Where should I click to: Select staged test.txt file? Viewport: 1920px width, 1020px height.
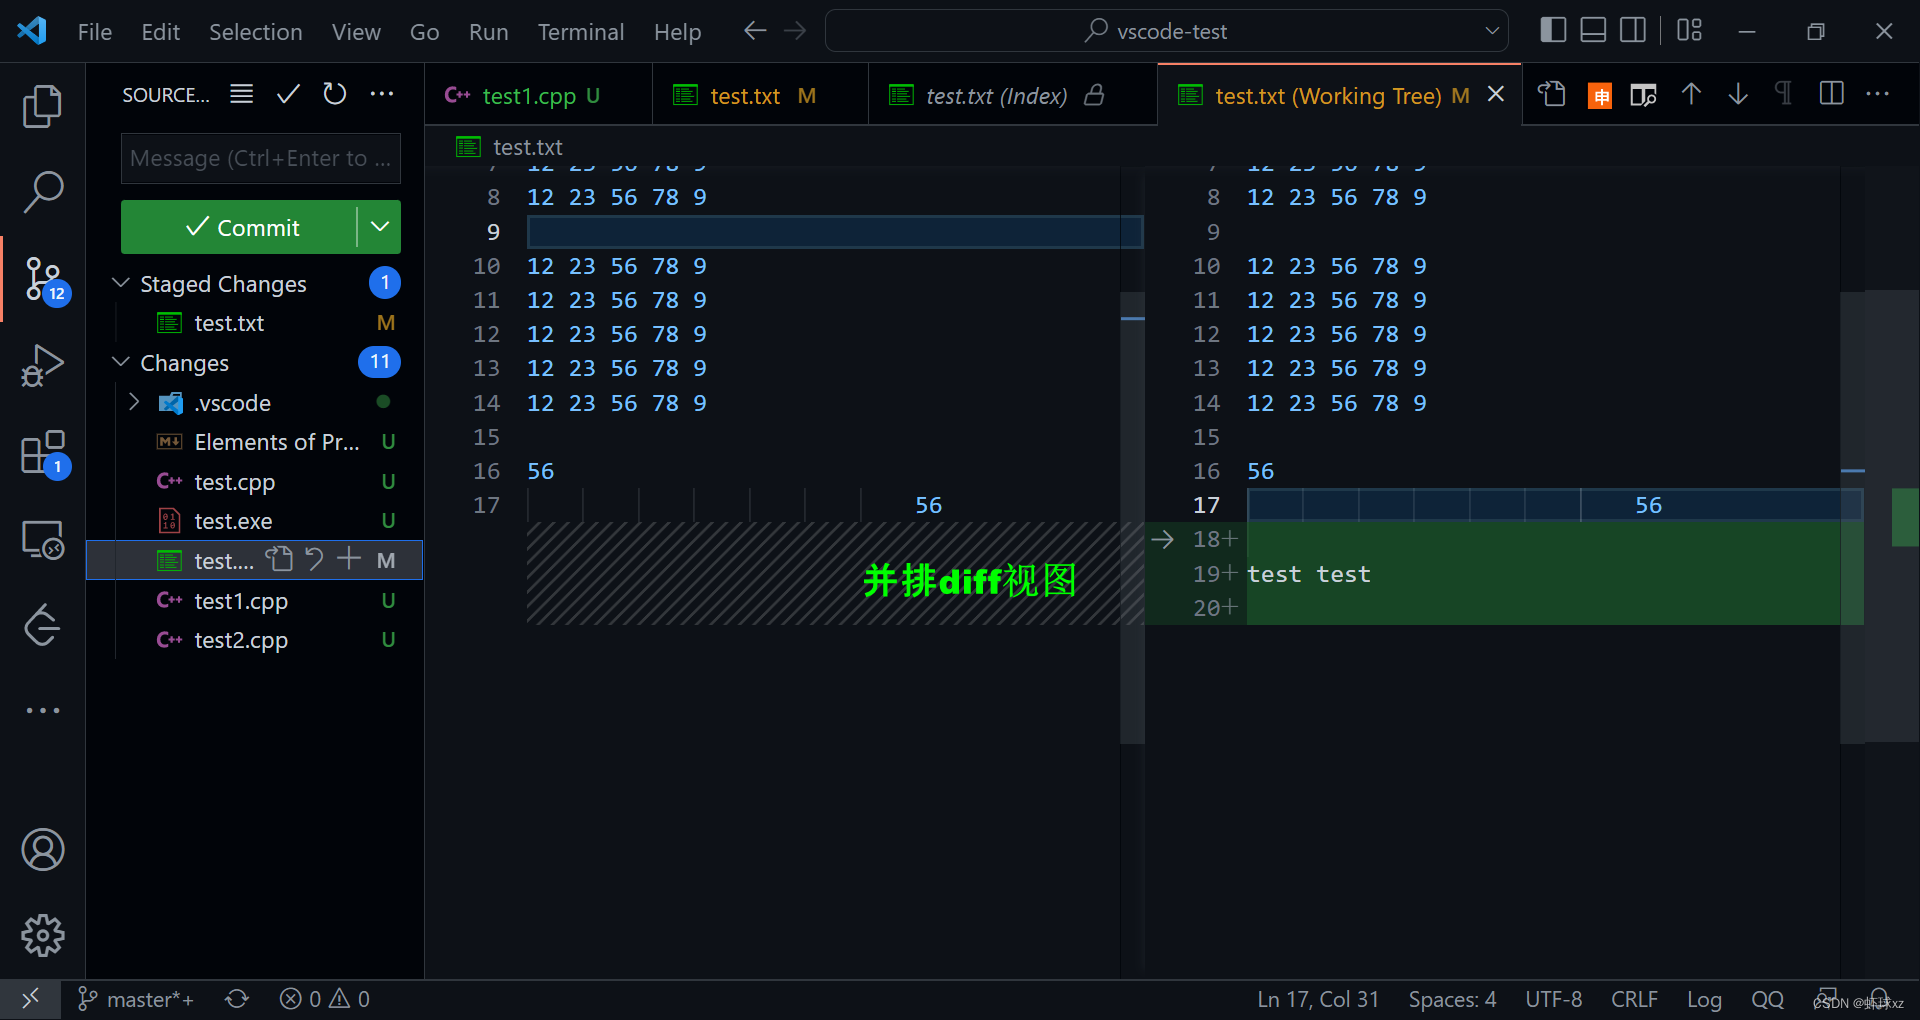255,323
